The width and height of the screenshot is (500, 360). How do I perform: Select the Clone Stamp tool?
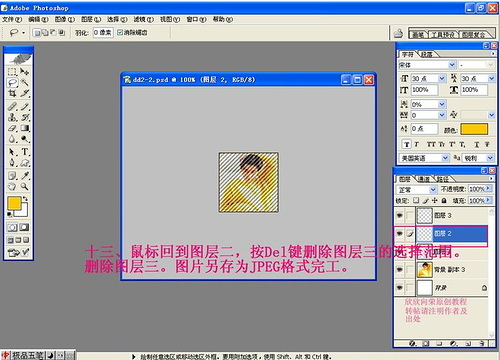12,117
